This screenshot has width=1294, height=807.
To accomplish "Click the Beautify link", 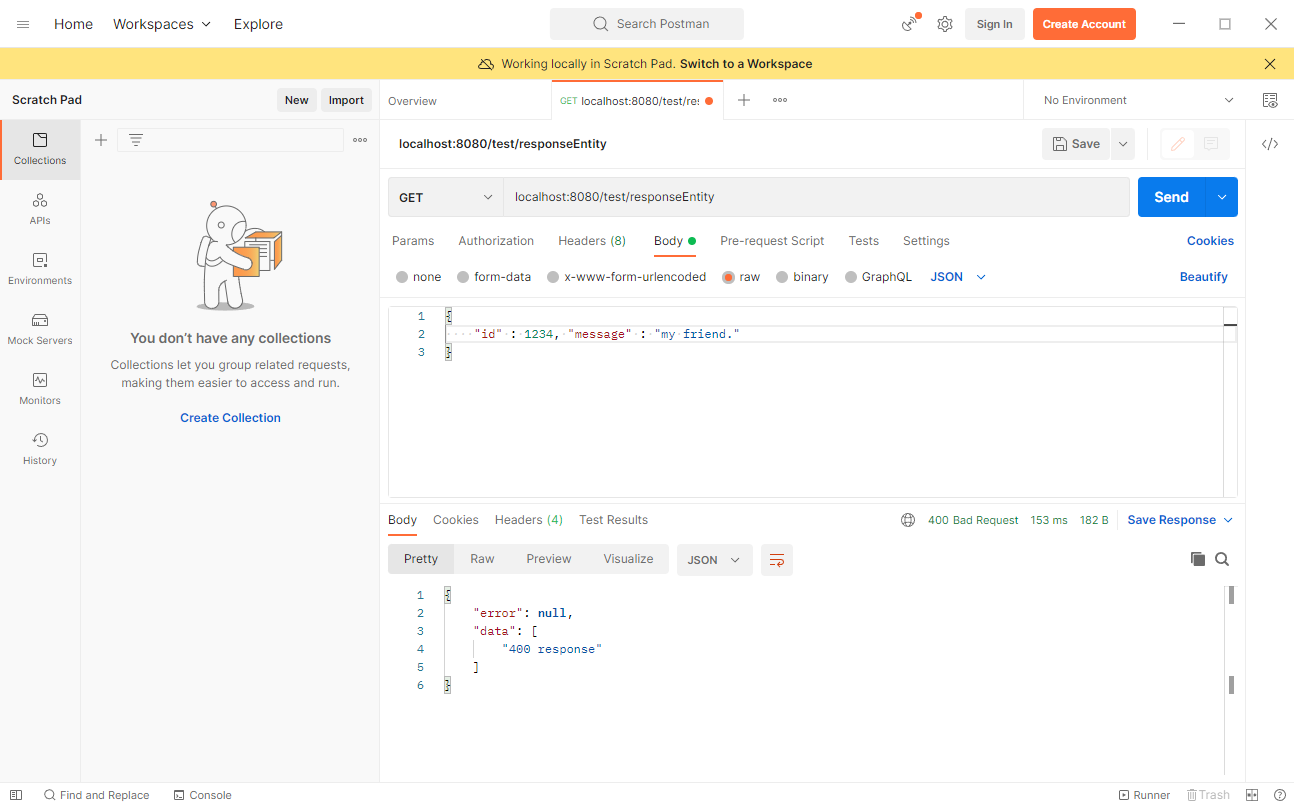I will point(1204,277).
